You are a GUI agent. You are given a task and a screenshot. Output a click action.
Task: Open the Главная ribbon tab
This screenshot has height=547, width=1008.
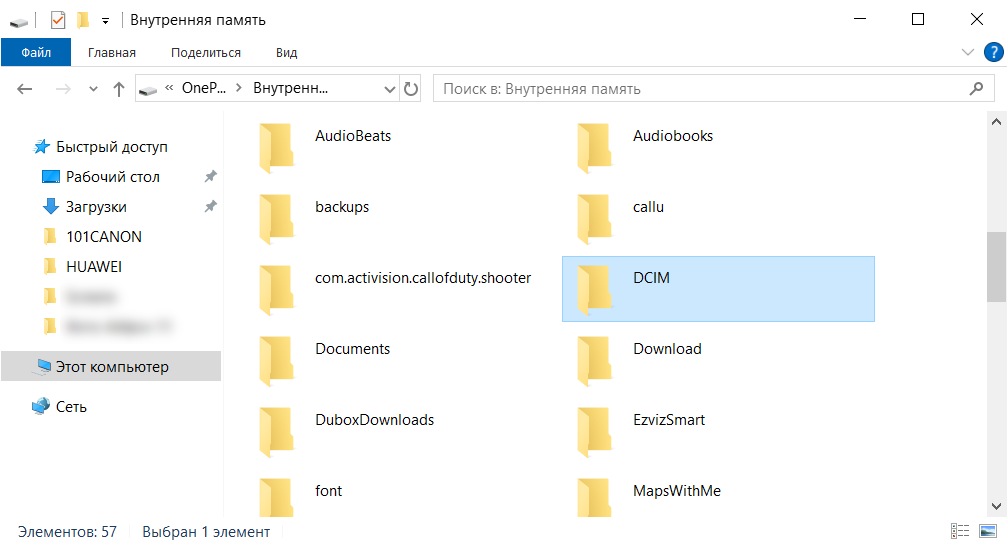pos(112,53)
